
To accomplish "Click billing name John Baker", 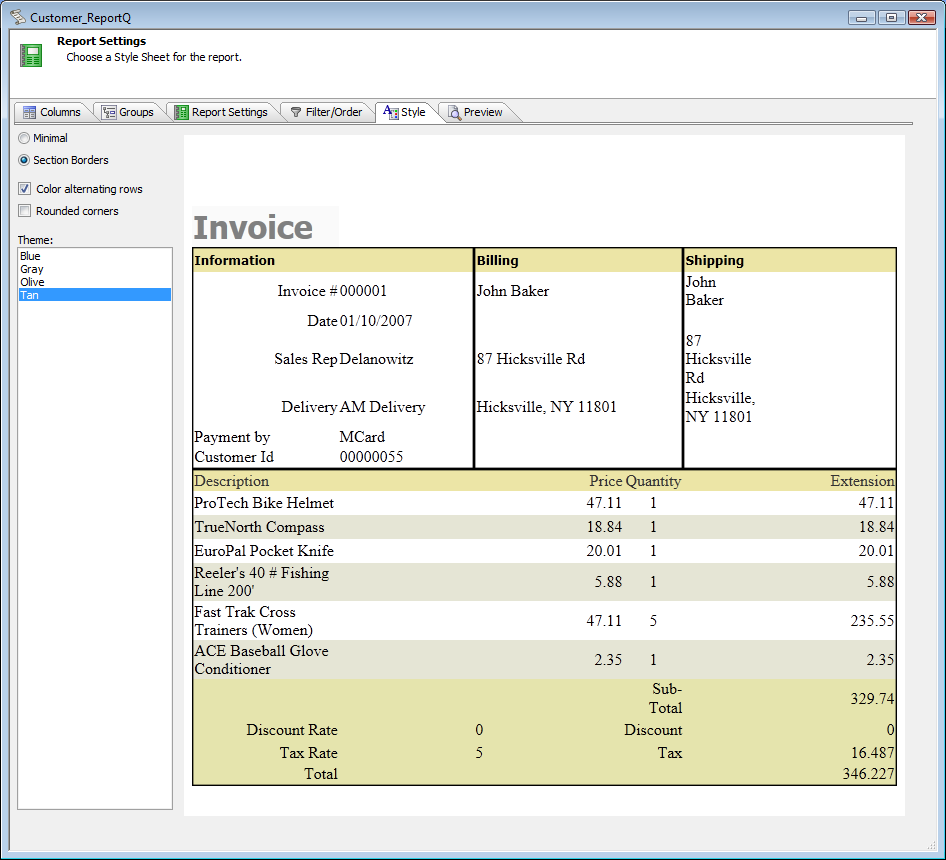I will 513,291.
